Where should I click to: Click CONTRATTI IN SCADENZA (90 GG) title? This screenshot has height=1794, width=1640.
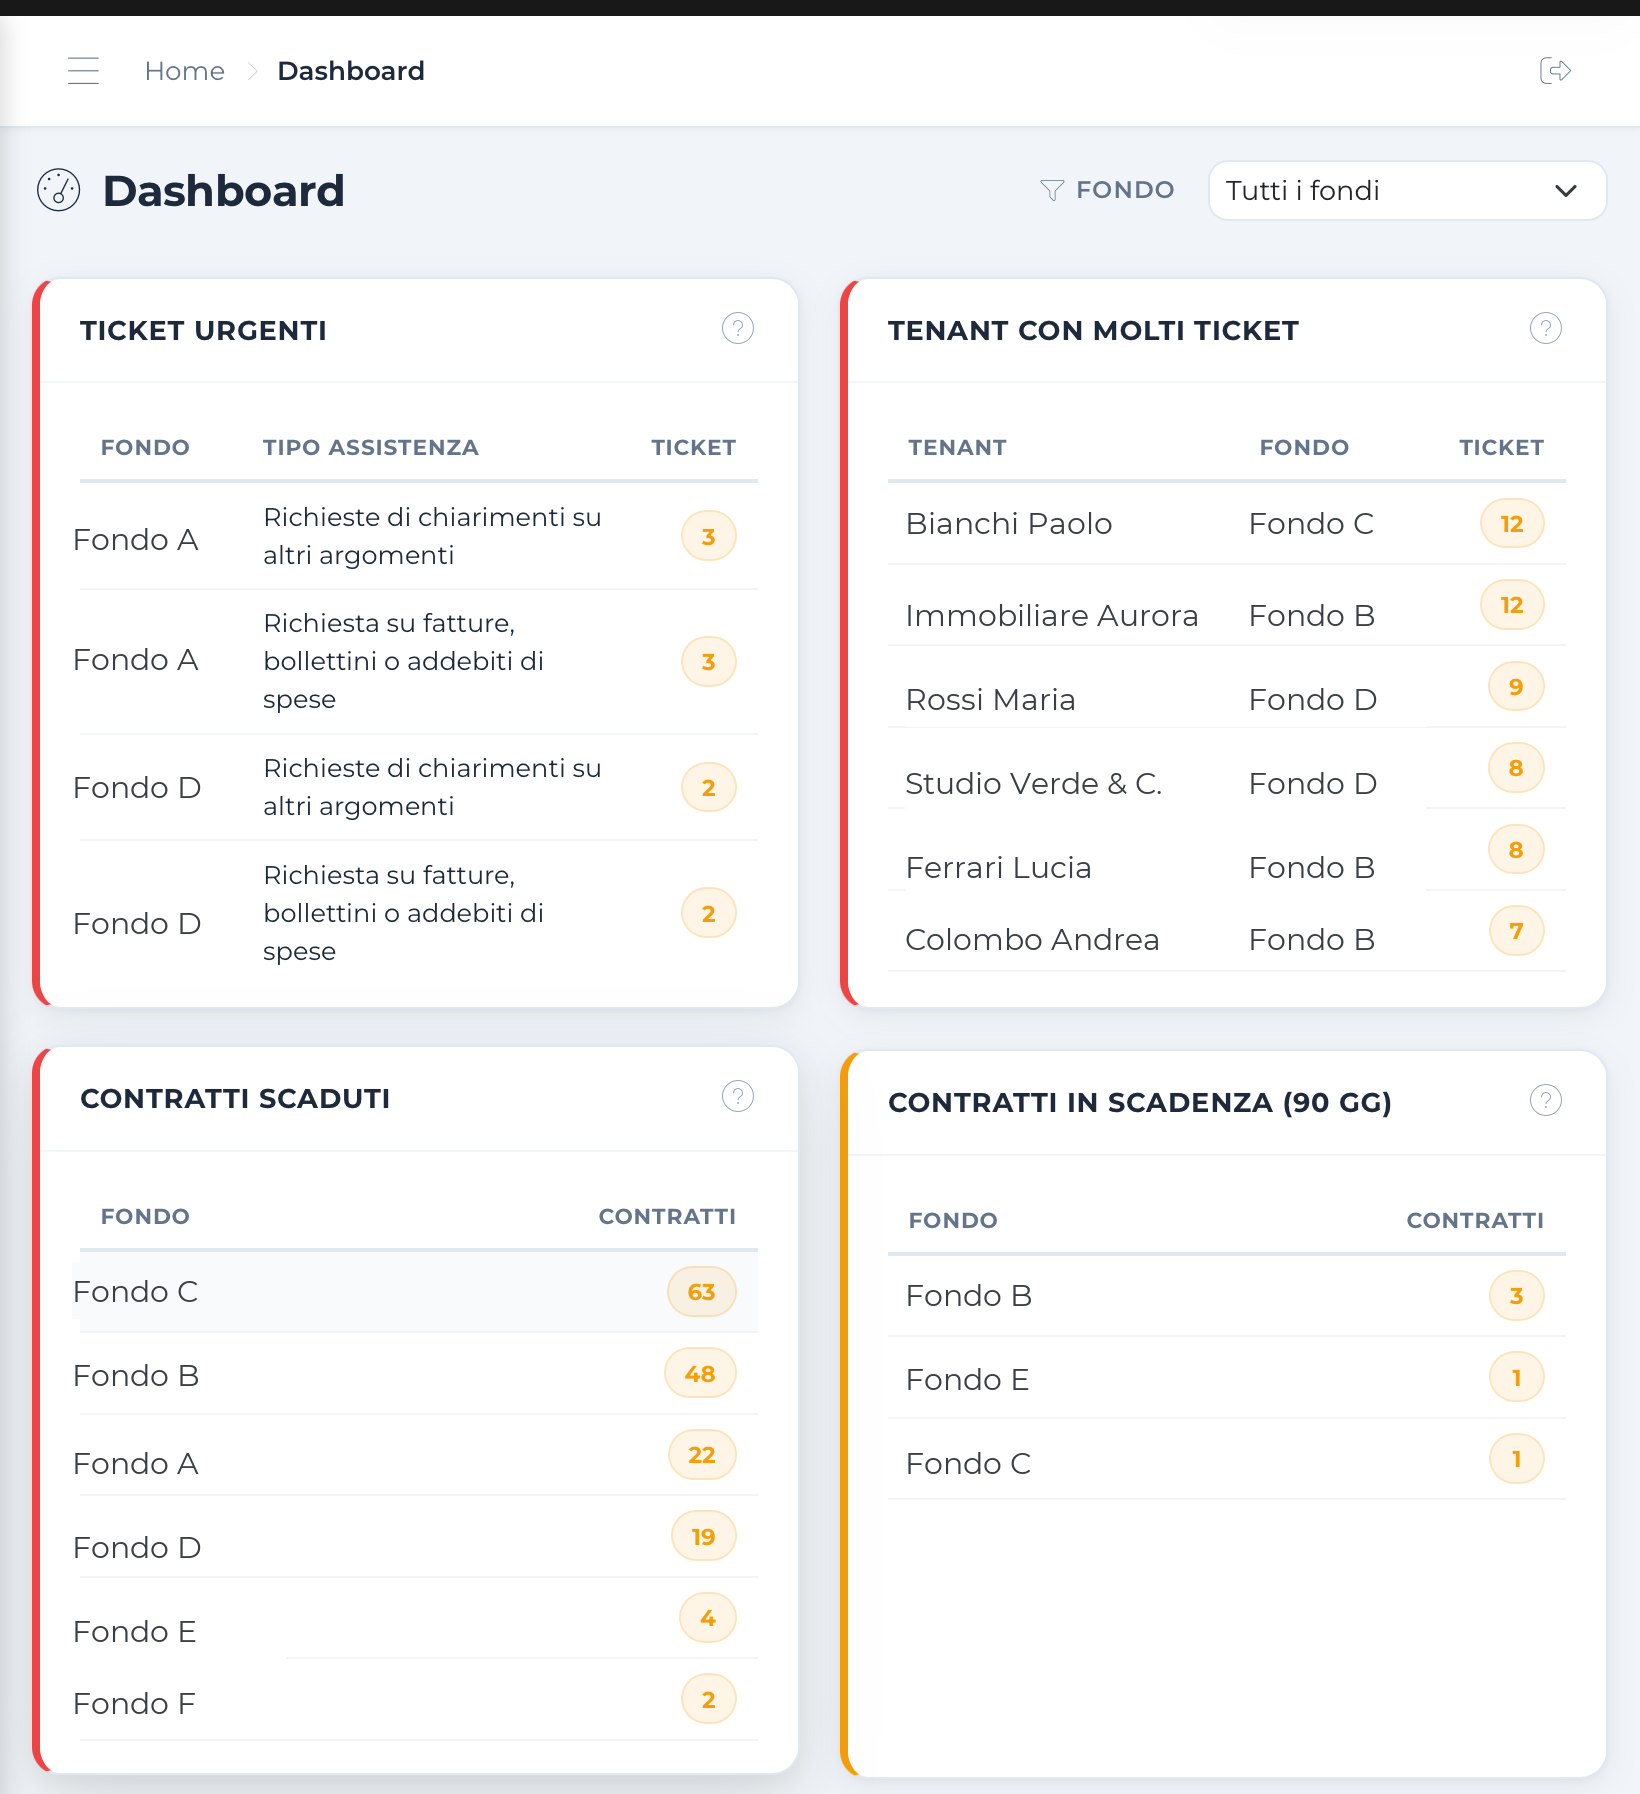pyautogui.click(x=1140, y=1102)
